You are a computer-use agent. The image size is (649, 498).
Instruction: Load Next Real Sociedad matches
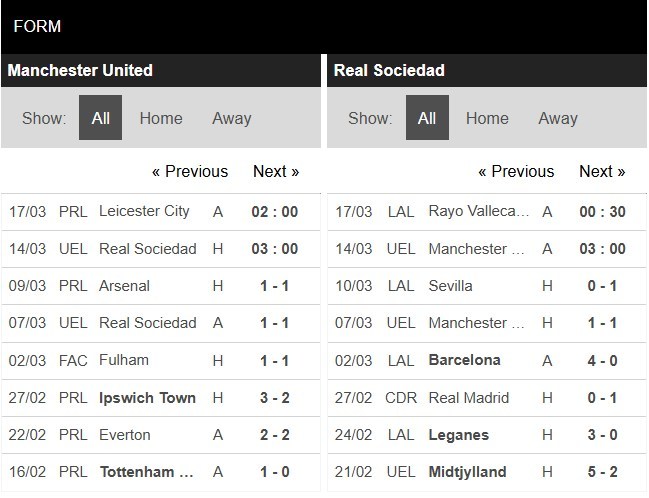click(602, 171)
